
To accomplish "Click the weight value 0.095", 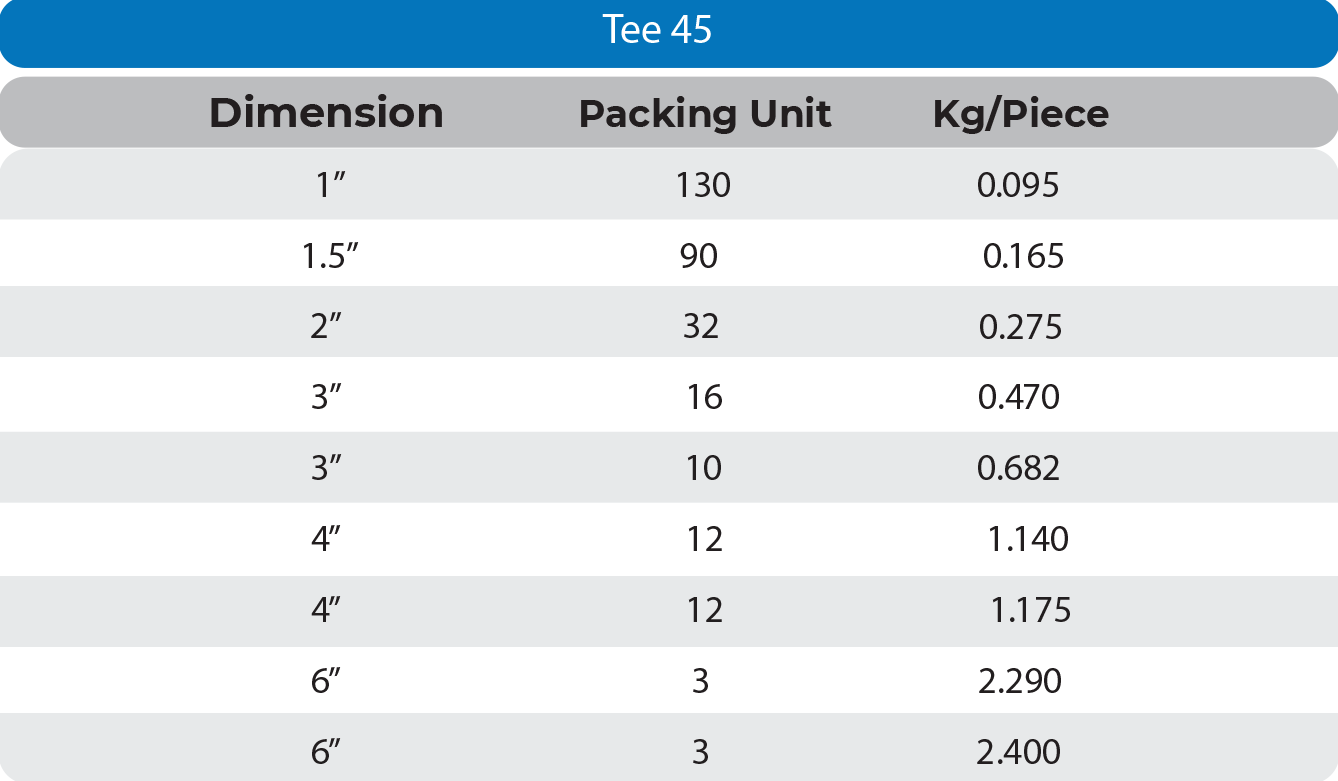I will click(x=1018, y=185).
